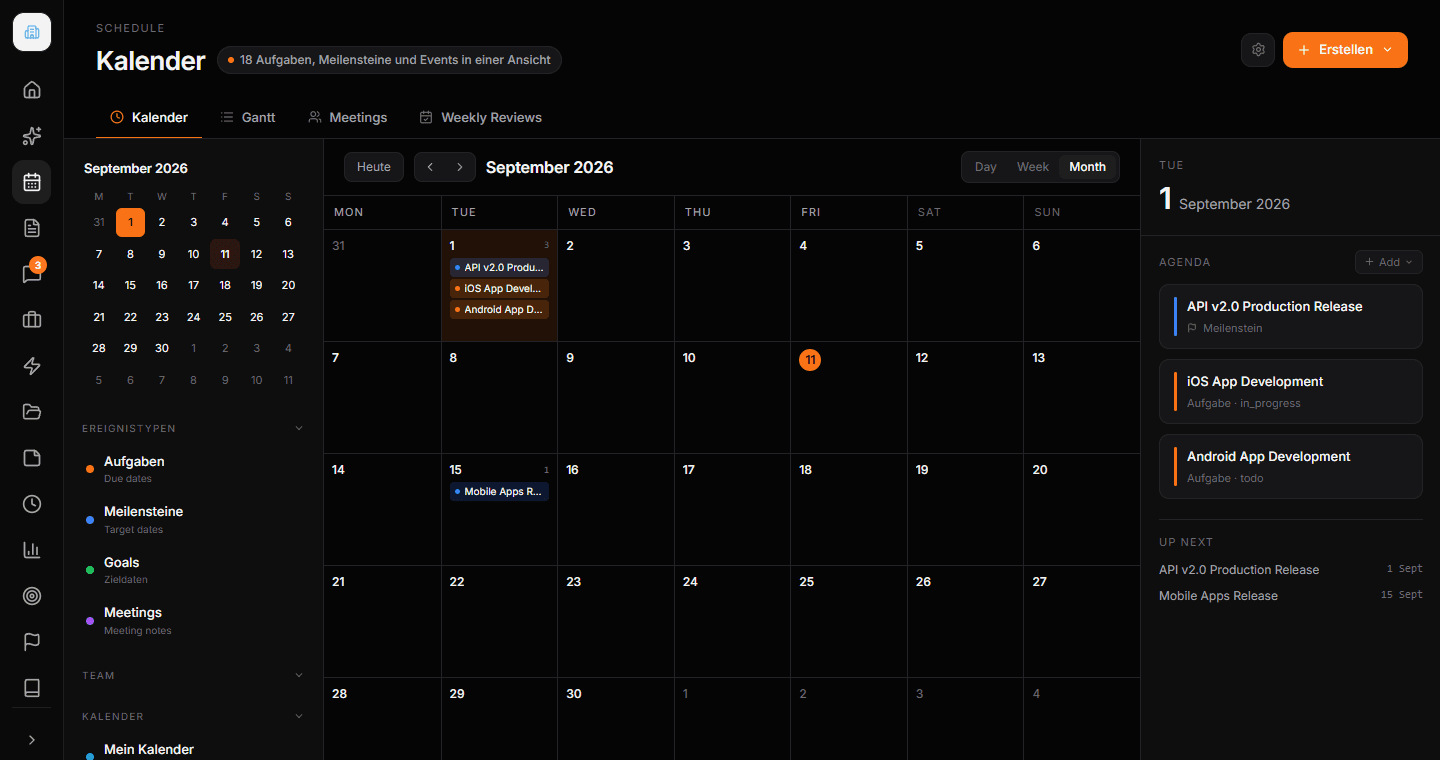This screenshot has height=760, width=1440.
Task: Open the Weekly Reviews tab
Action: pyautogui.click(x=480, y=117)
